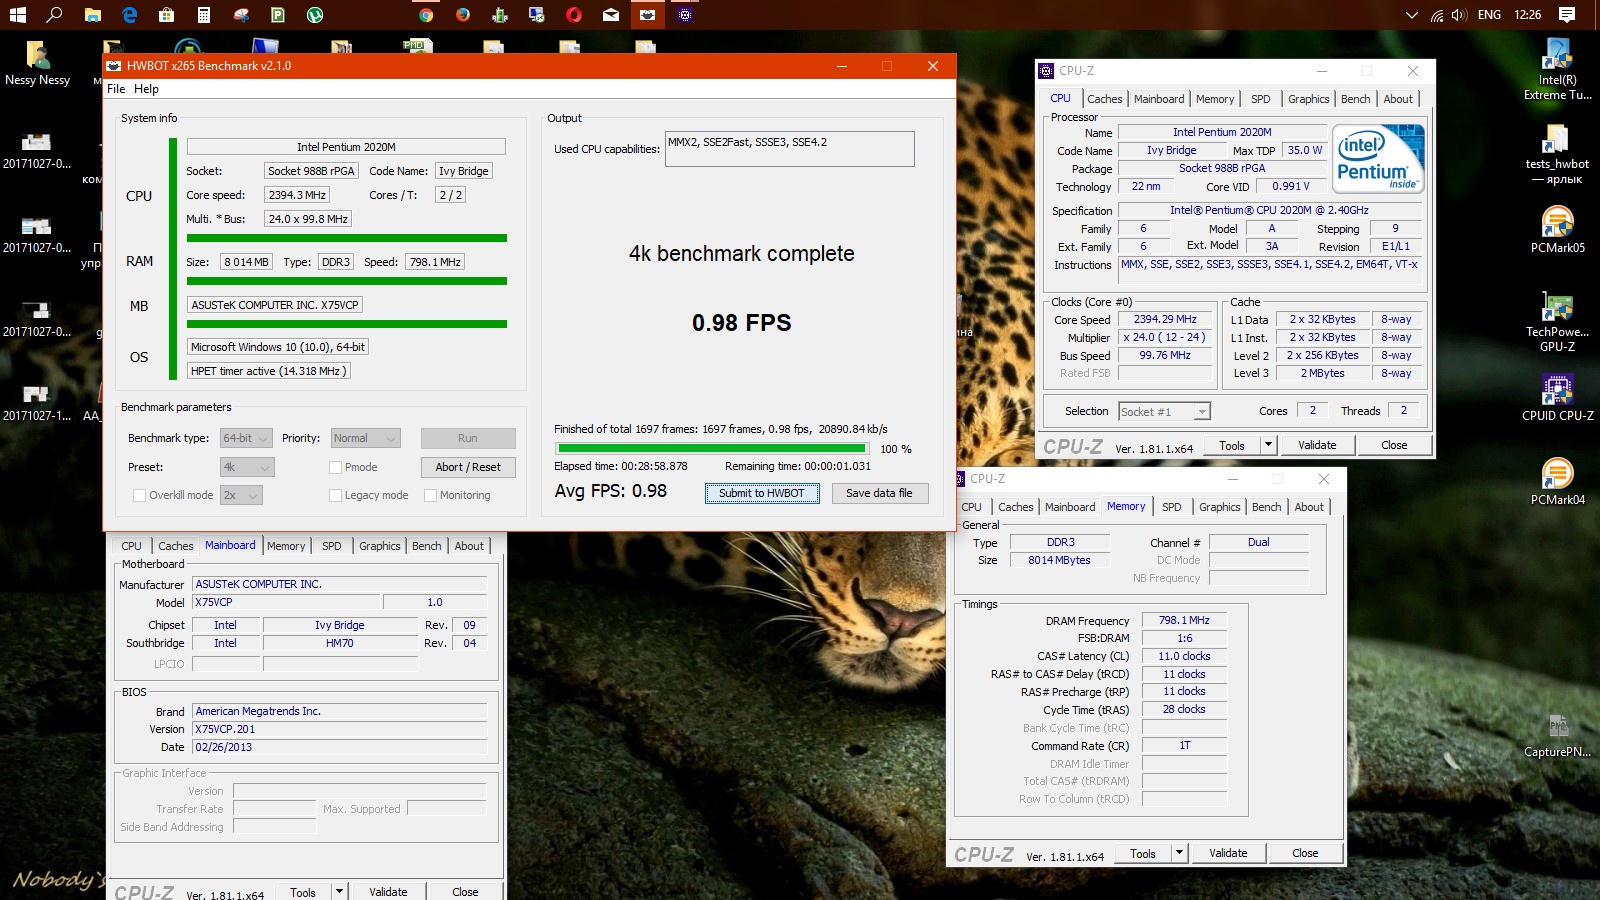This screenshot has width=1600, height=900.
Task: Click the Intel Pentium 2020M field in HWBOT
Action: tap(346, 147)
